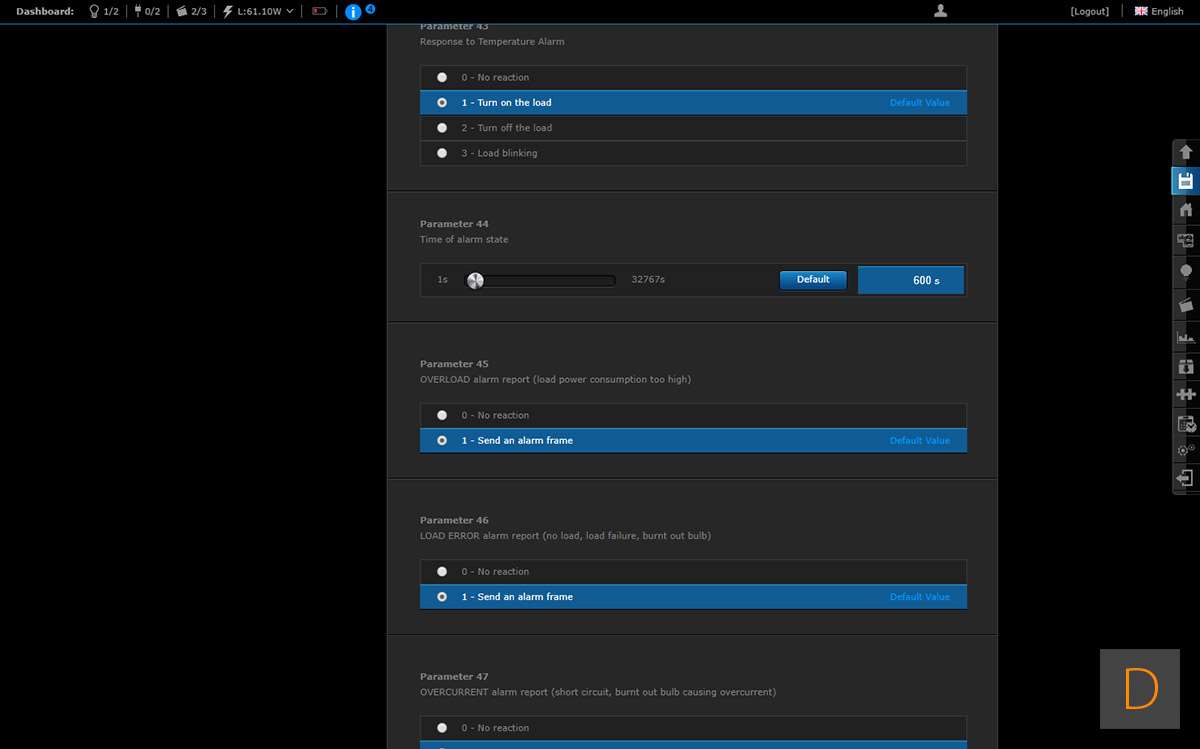Click the blue info notification icon

(x=353, y=12)
